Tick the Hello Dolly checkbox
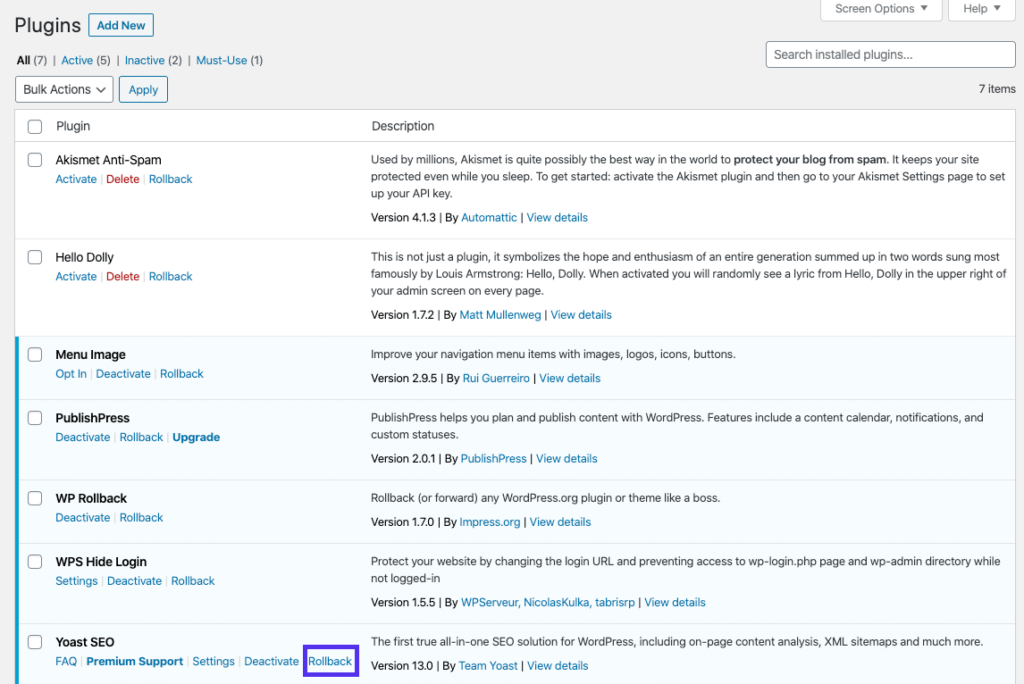Image resolution: width=1024 pixels, height=684 pixels. pos(35,257)
